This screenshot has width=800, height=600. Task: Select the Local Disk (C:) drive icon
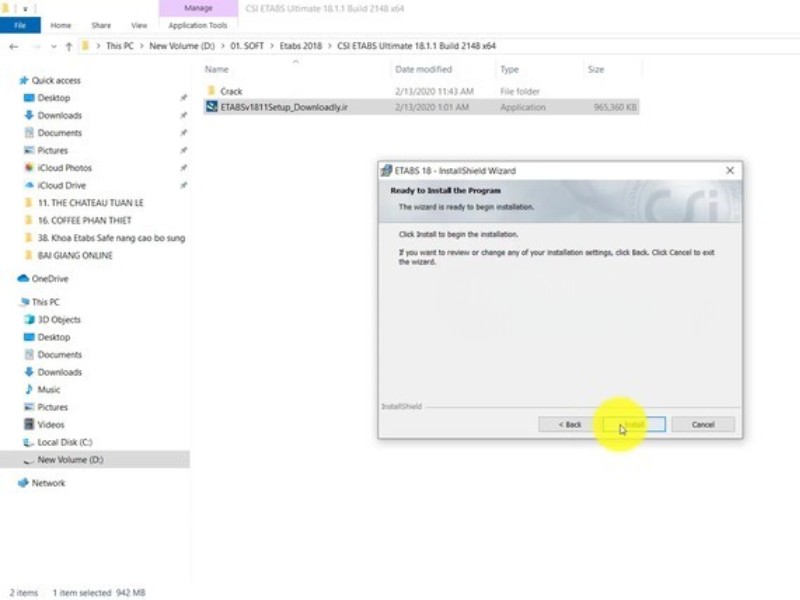click(x=28, y=442)
